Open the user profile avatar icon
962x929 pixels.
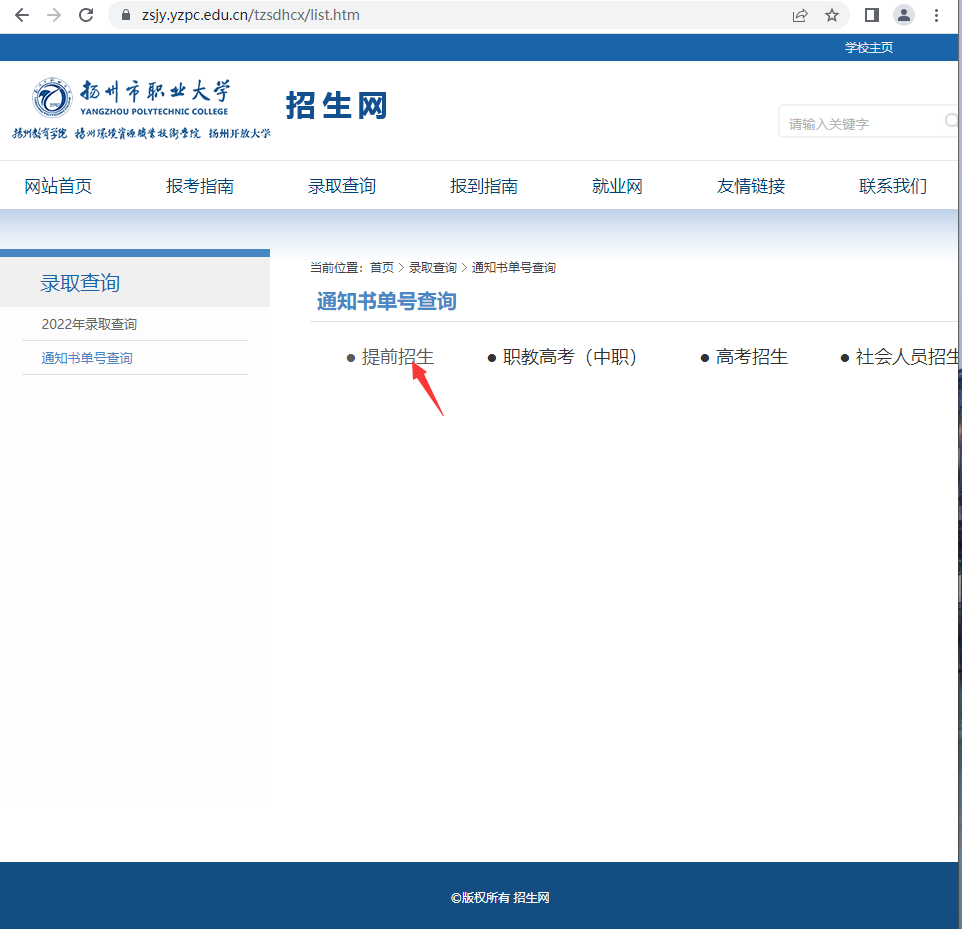click(904, 15)
